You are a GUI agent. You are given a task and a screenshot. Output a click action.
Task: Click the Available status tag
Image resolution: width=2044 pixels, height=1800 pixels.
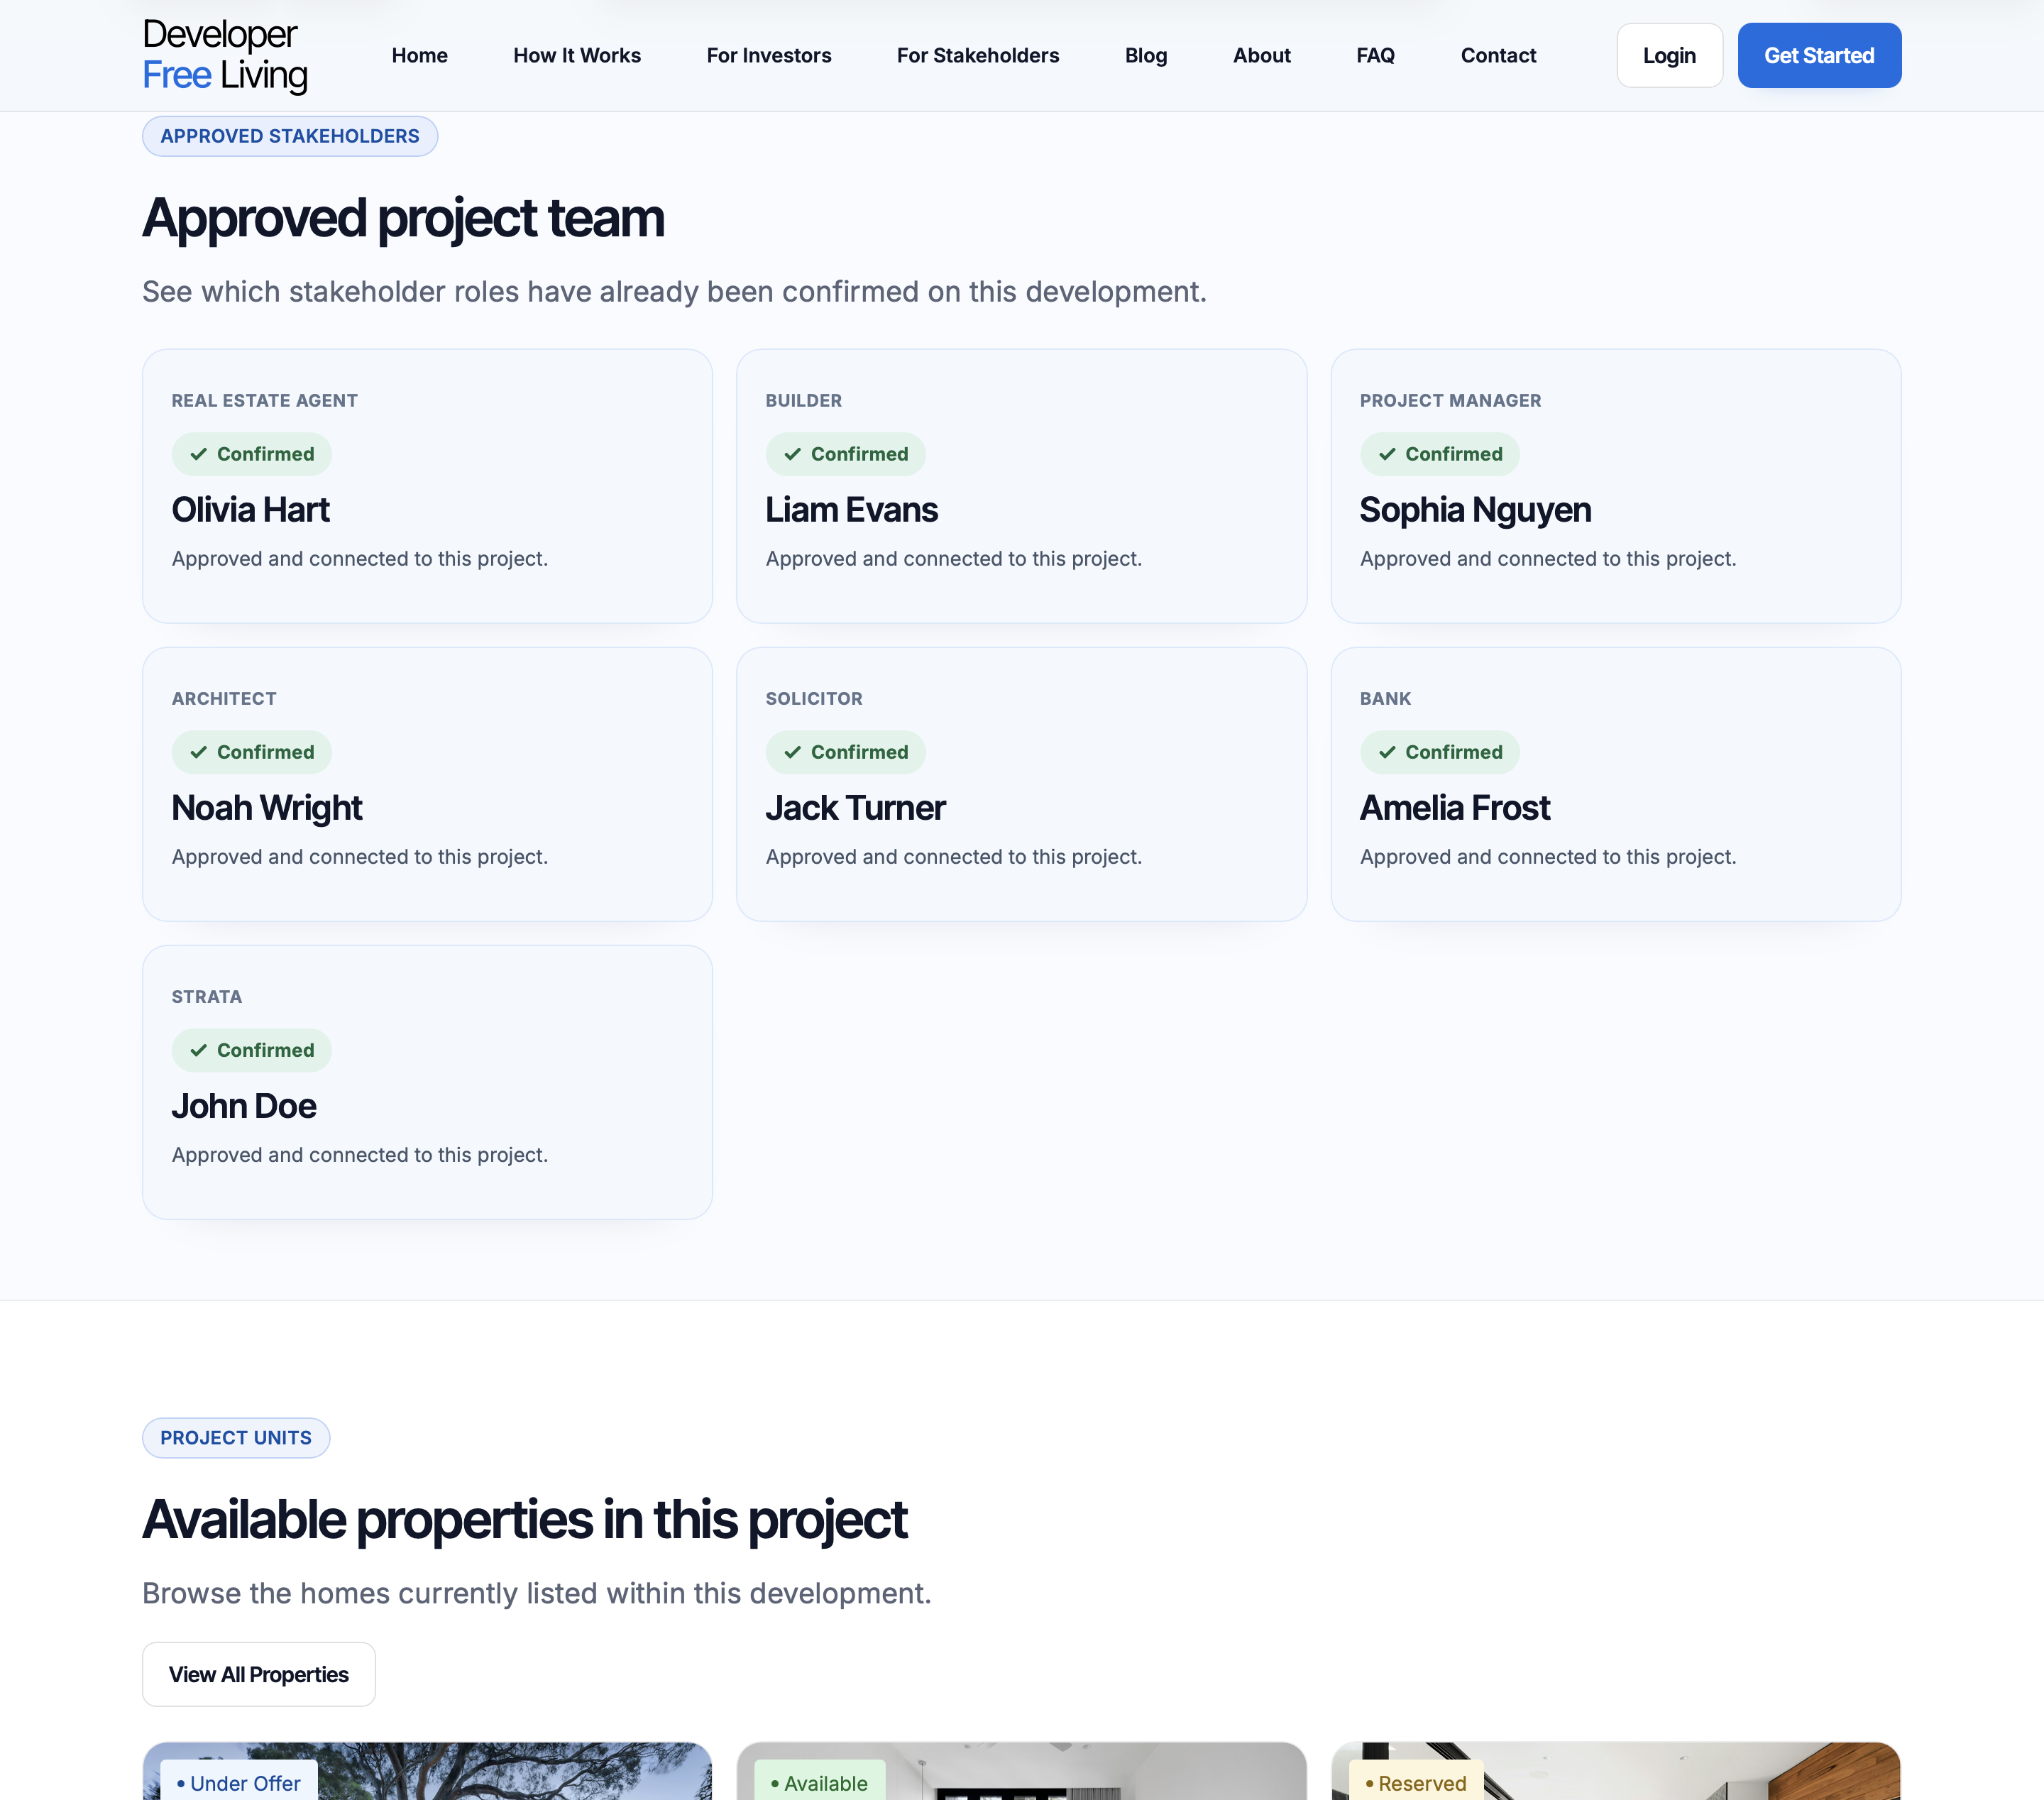click(x=819, y=1781)
